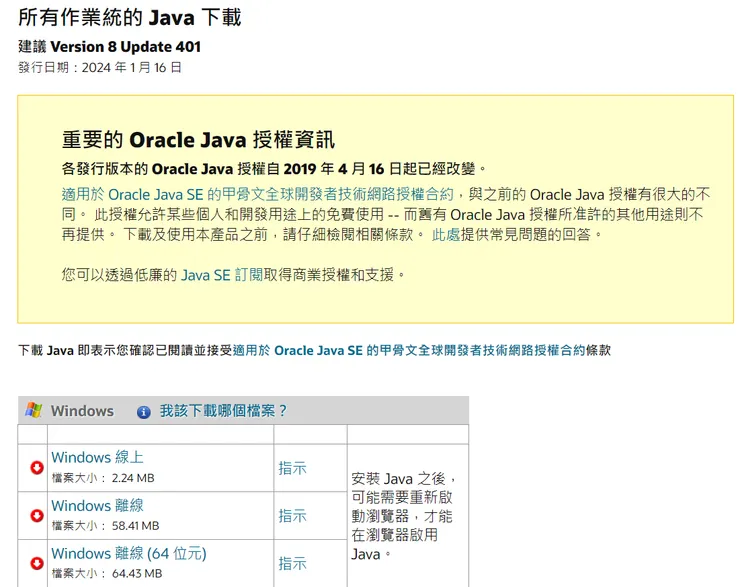
Task: Open 指示 instructions for Windows 離線 (64 位元)
Action: pos(292,563)
